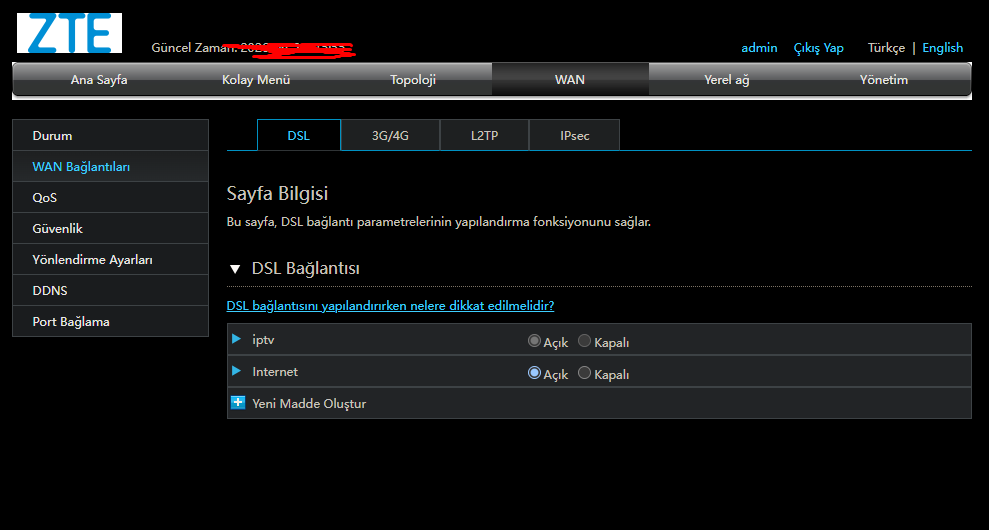
Task: Switch to the 3G/4G tab
Action: 390,135
